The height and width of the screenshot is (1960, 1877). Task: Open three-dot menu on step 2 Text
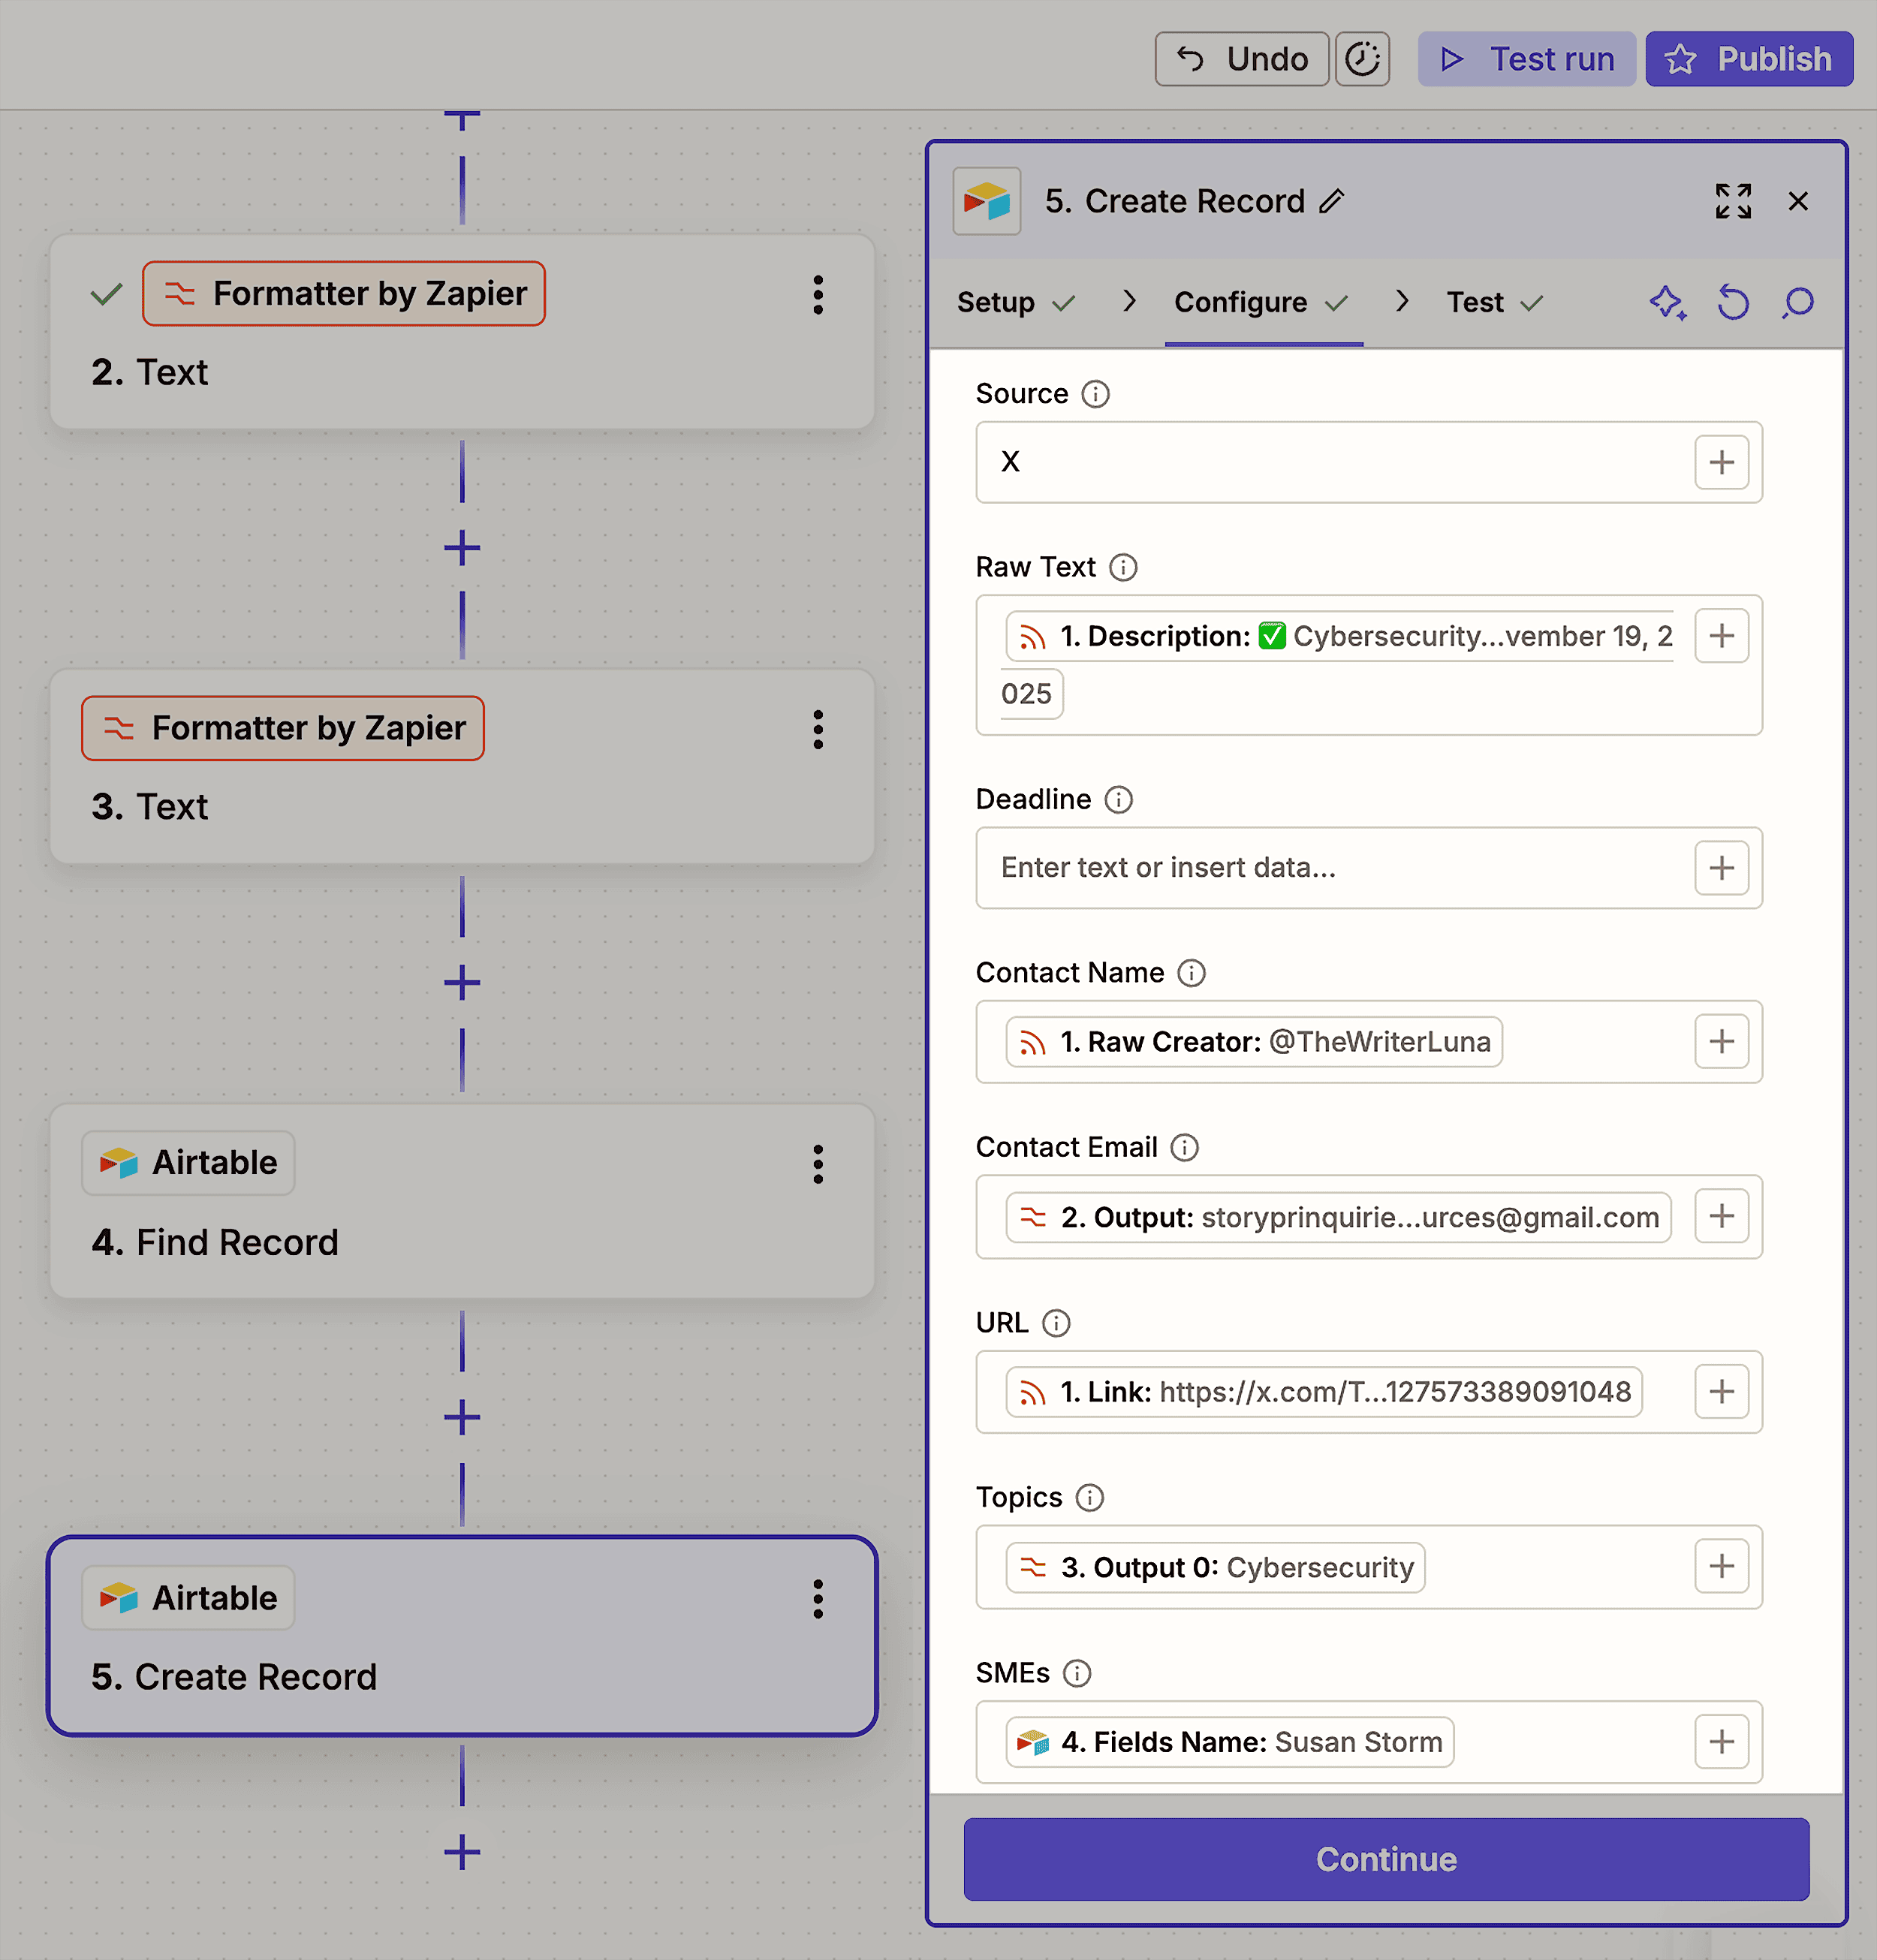(818, 295)
